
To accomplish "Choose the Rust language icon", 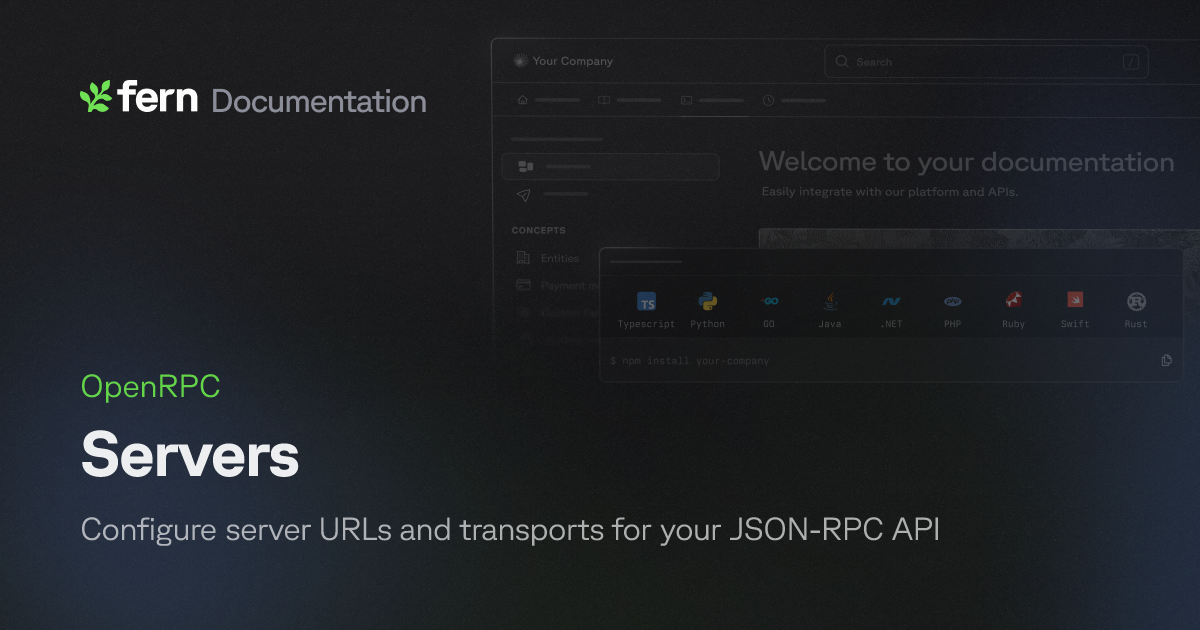I will (1136, 301).
